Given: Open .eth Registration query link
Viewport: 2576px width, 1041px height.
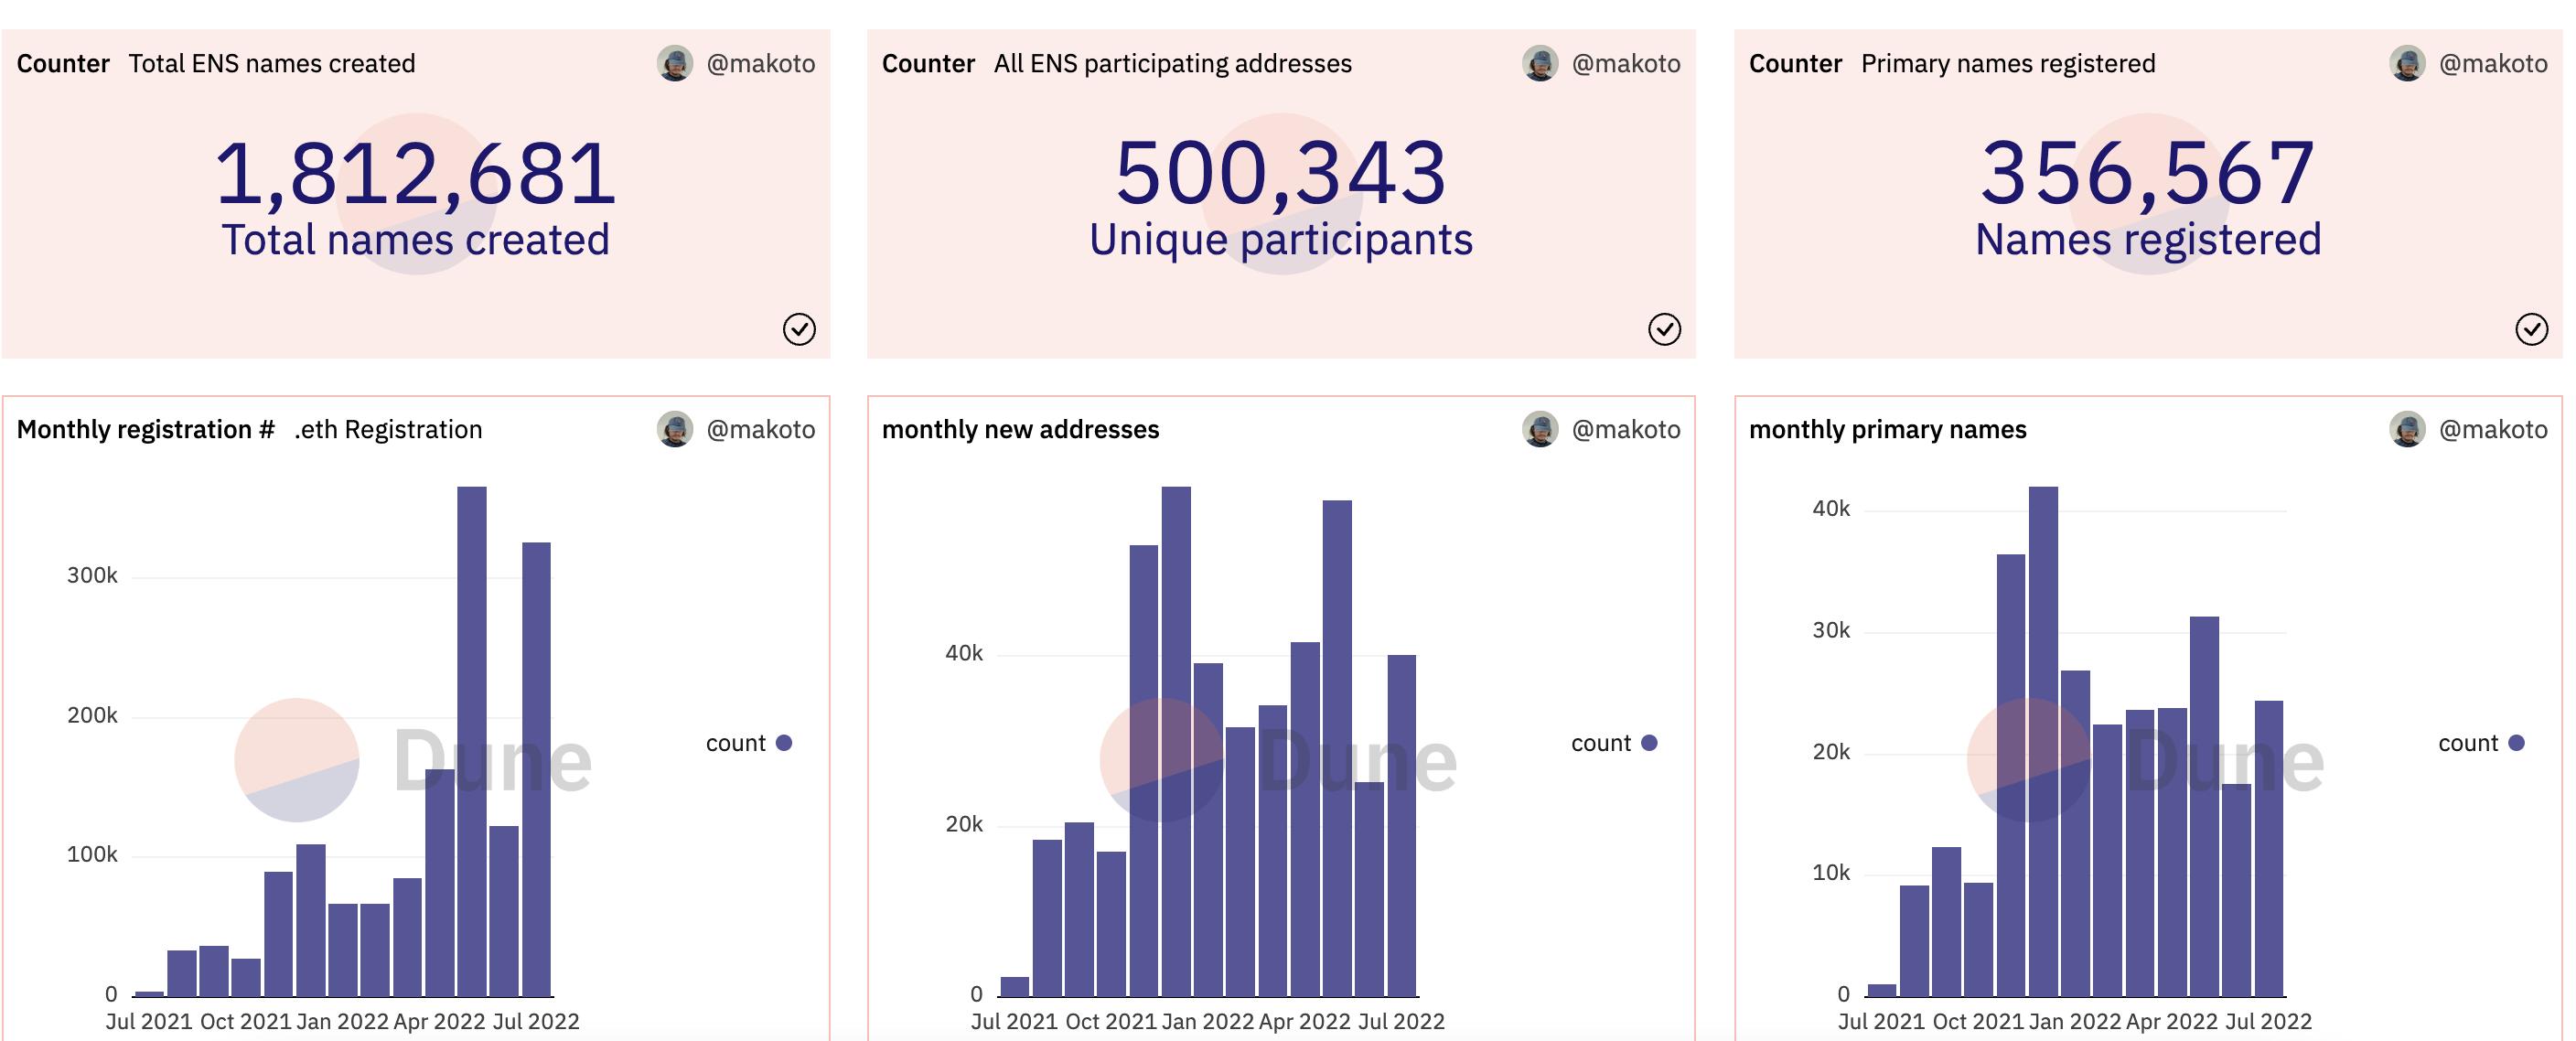Looking at the screenshot, I should pos(388,429).
